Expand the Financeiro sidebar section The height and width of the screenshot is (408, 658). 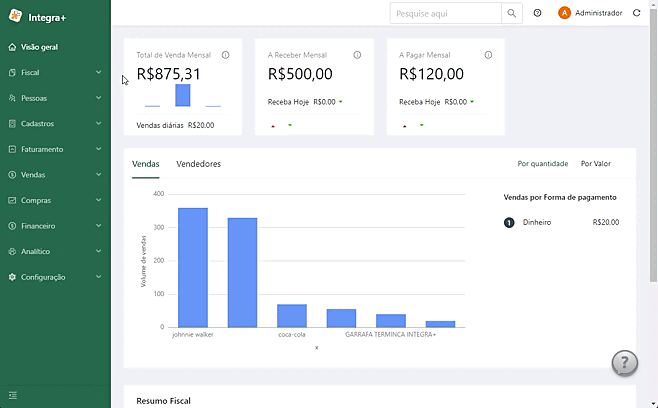pyautogui.click(x=55, y=226)
